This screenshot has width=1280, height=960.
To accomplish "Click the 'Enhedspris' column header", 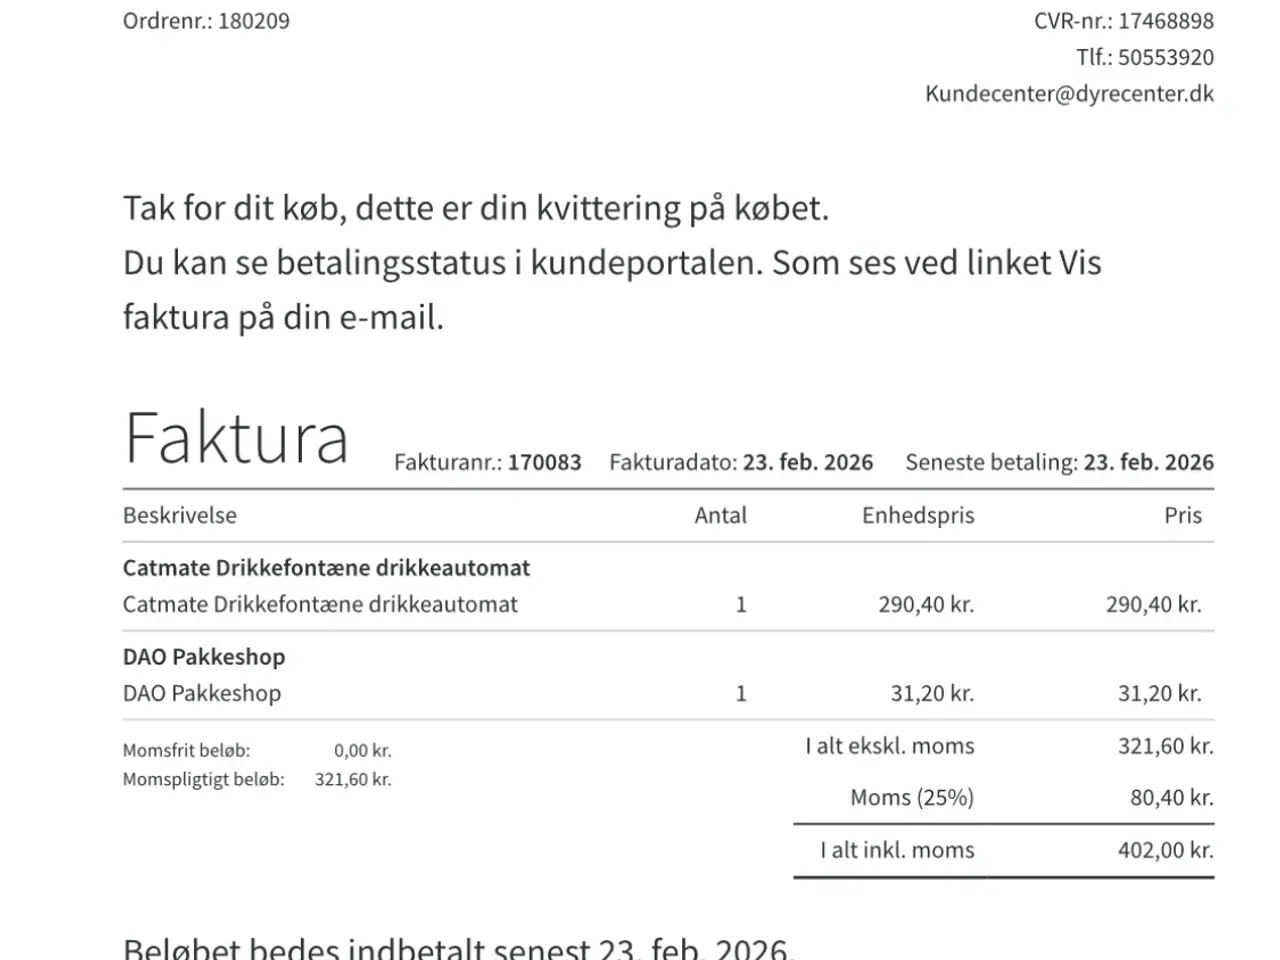I will click(x=918, y=516).
